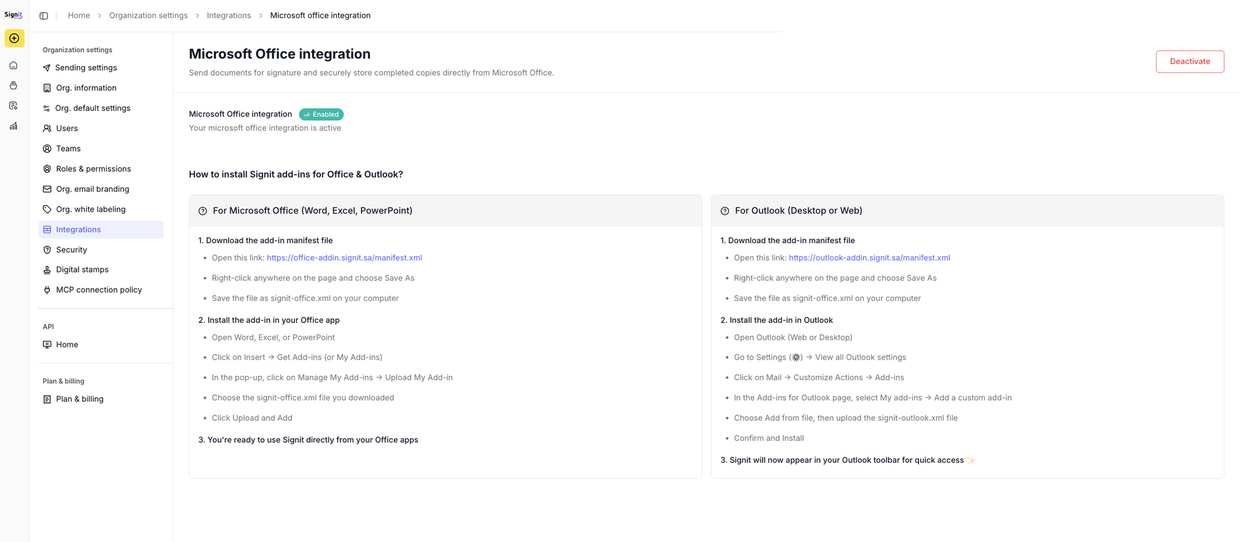Click the Microsoft office integration breadcrumb
This screenshot has width=1240, height=542.
pos(320,16)
